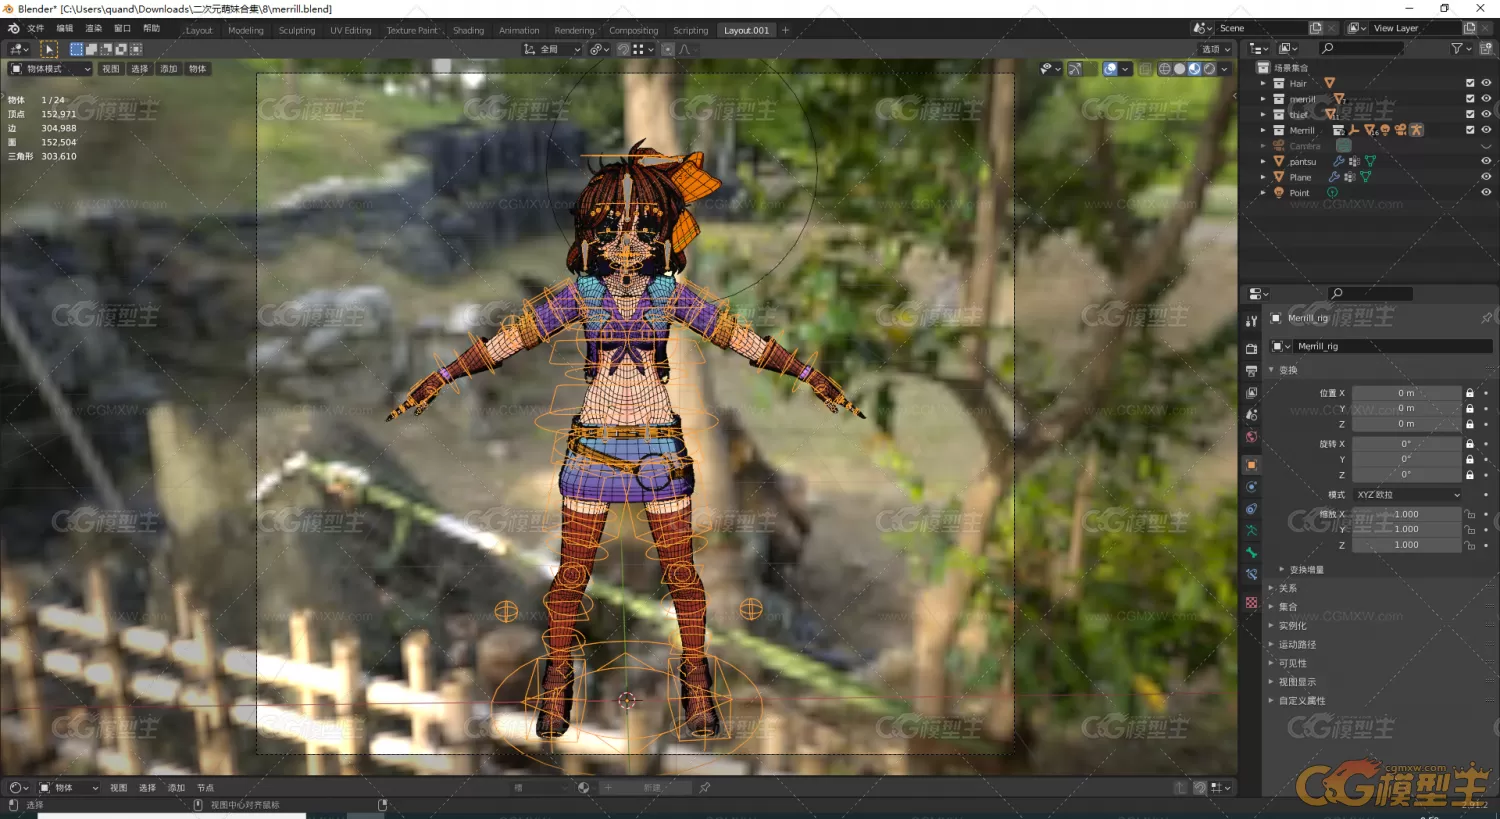
Task: Expand the thief collection in Outliner
Action: tap(1263, 114)
